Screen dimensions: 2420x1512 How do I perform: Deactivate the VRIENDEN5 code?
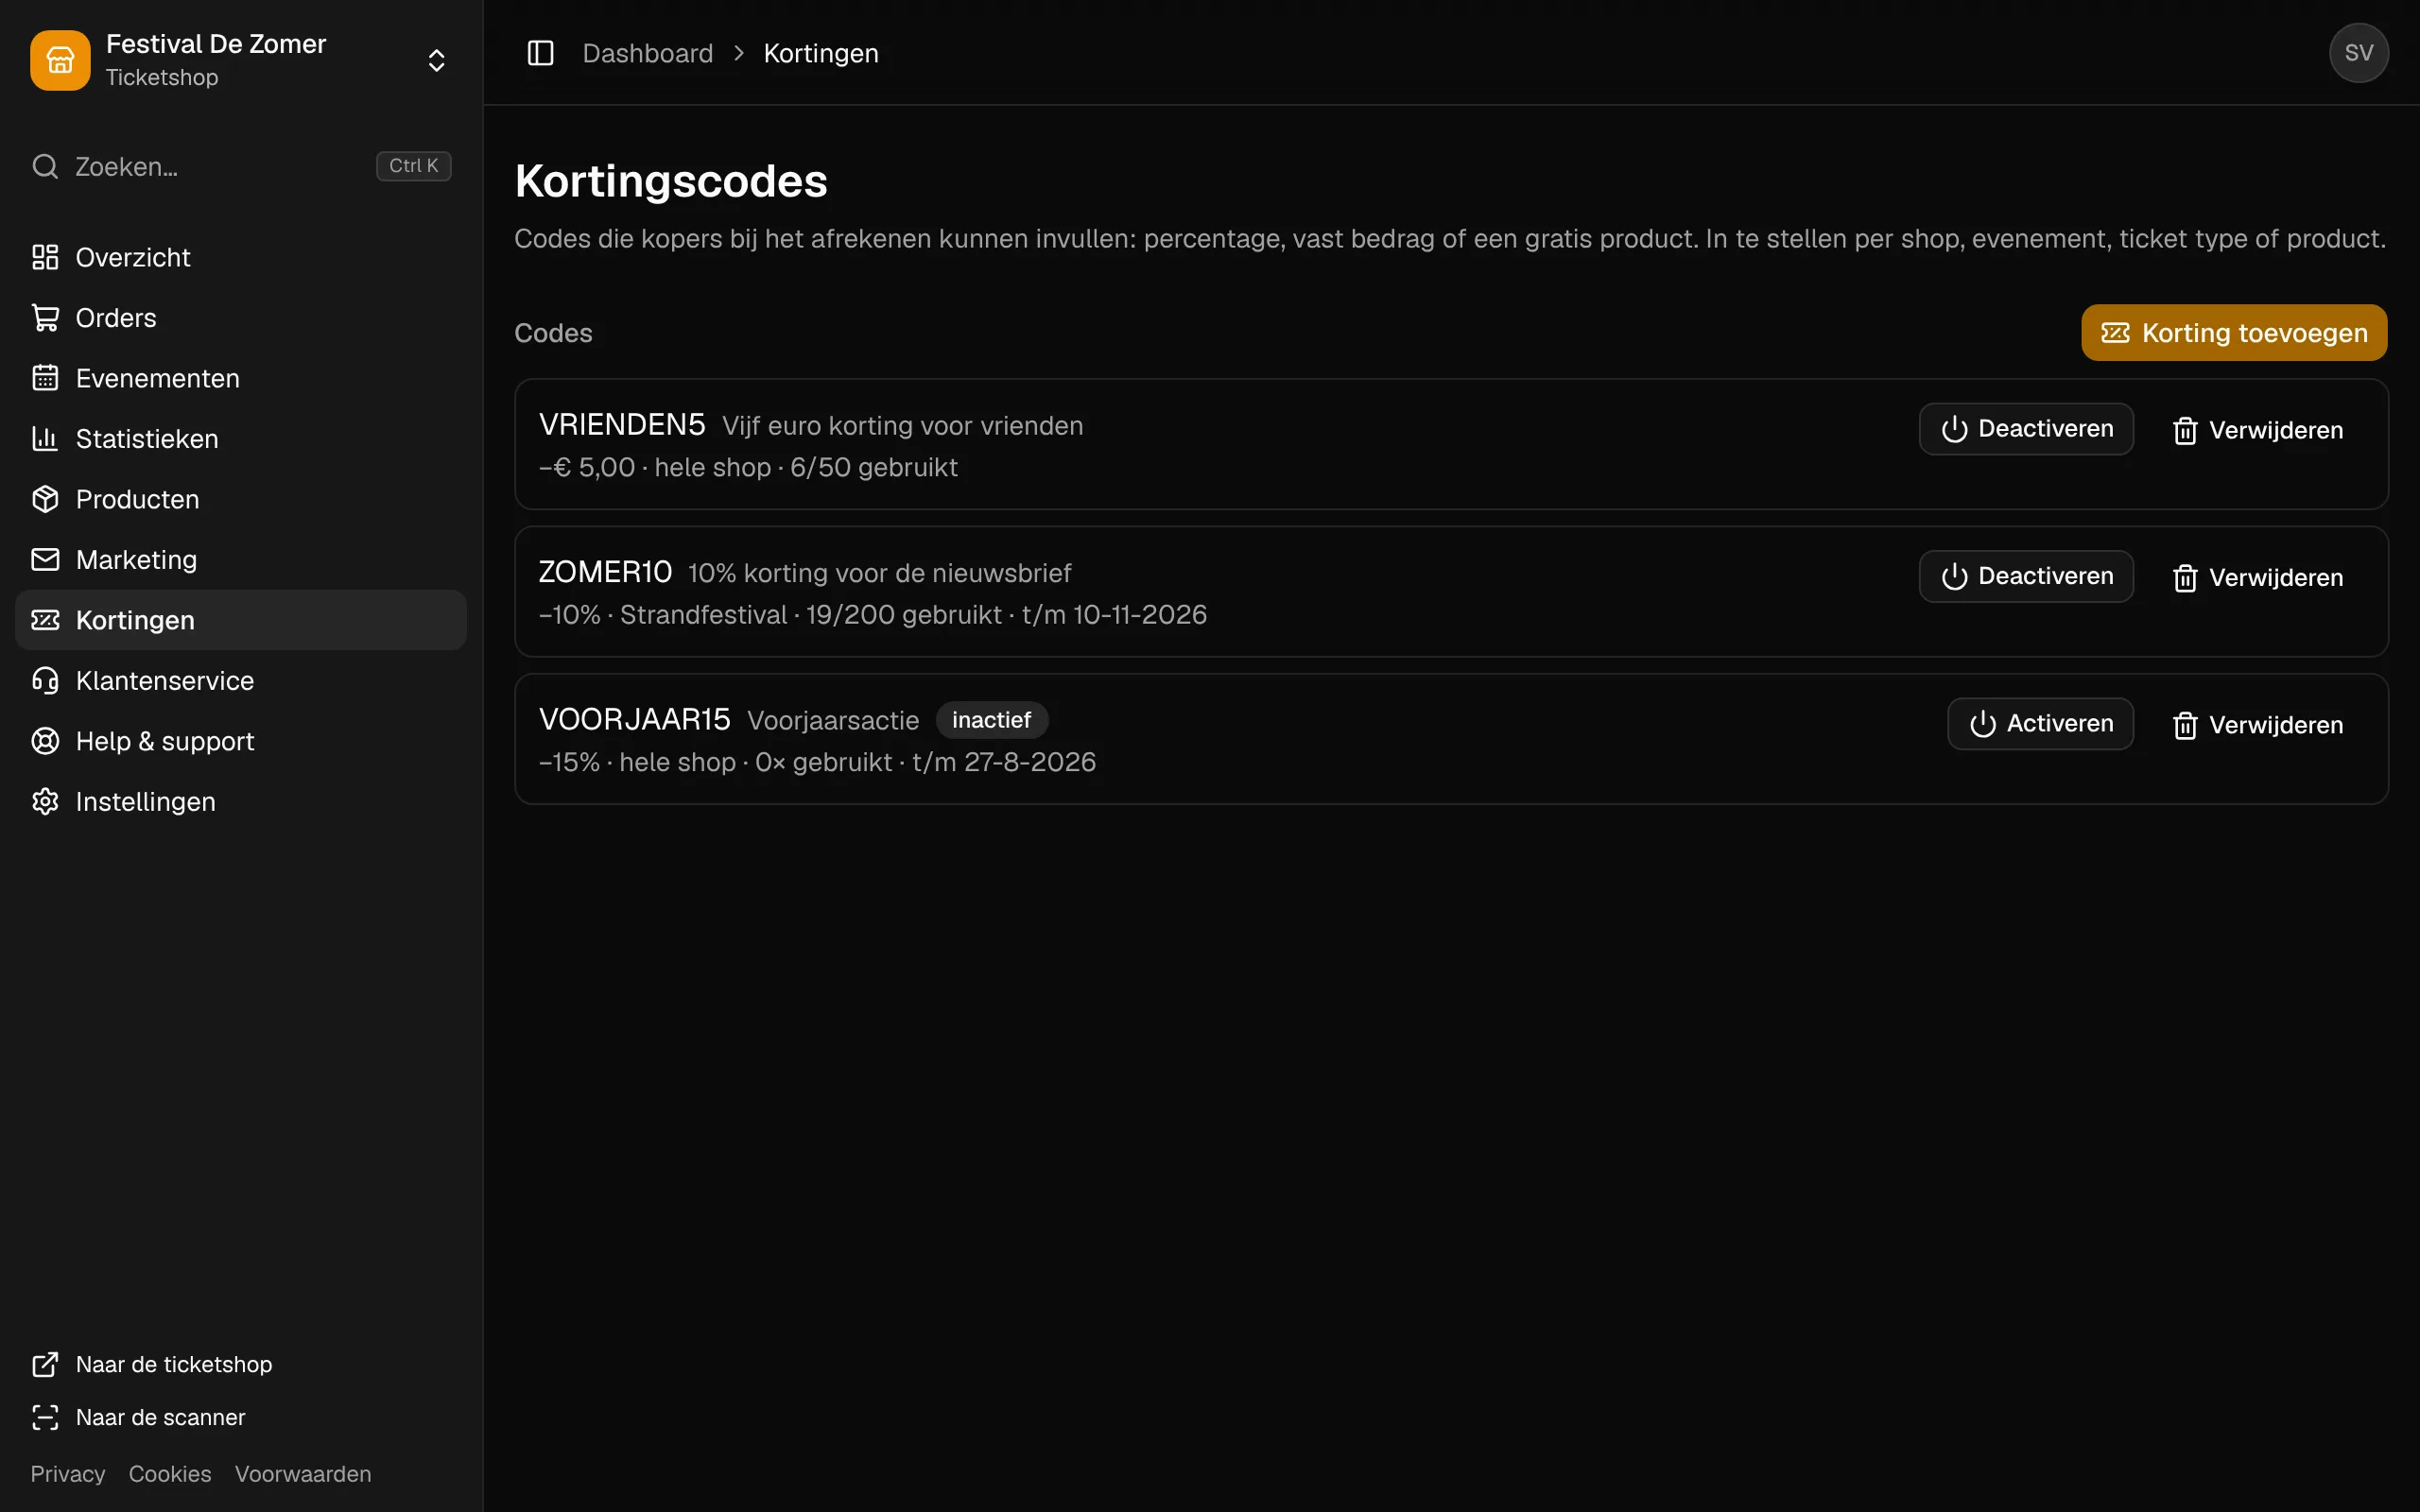[2026, 429]
